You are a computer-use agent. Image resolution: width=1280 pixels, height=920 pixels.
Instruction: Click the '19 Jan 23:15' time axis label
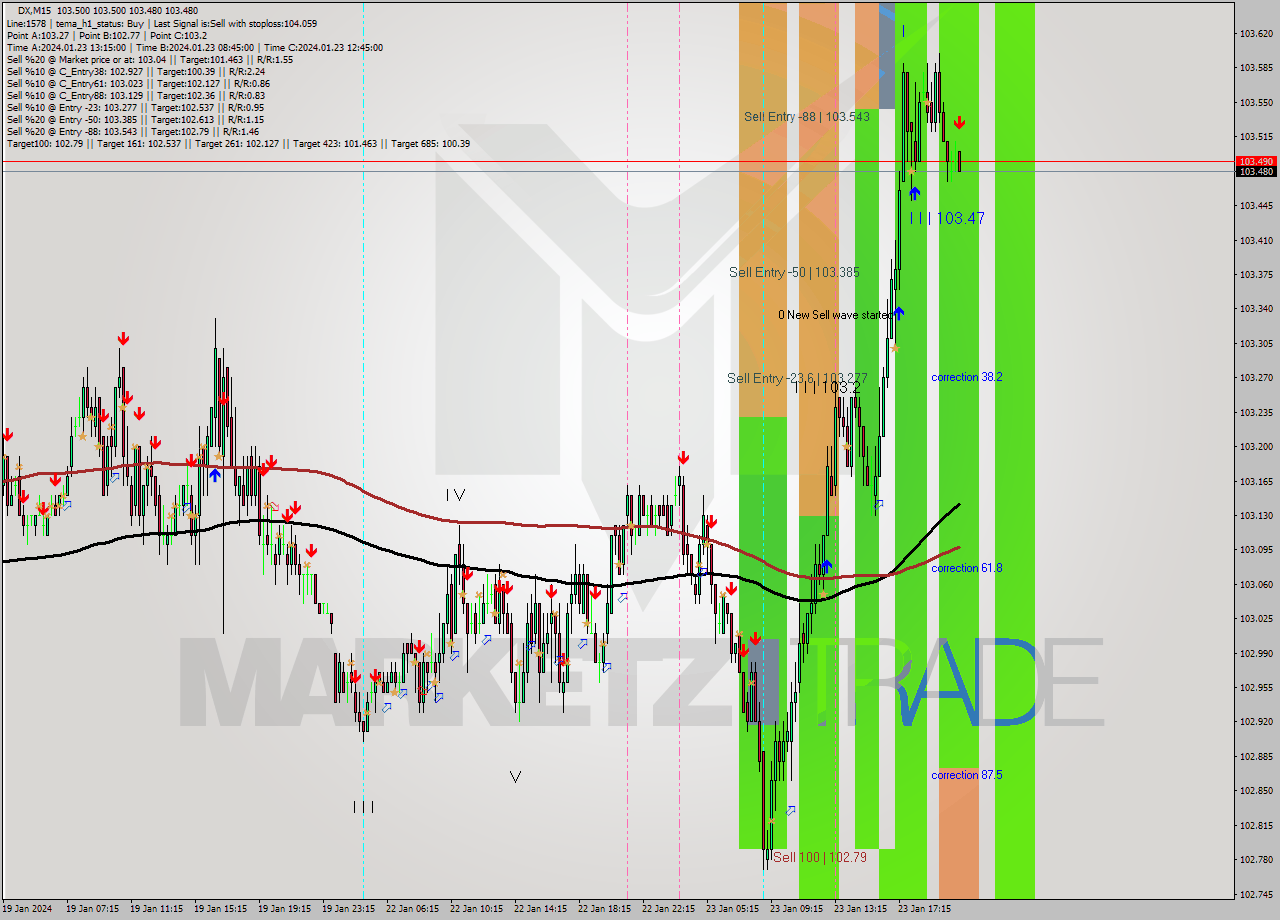[348, 909]
